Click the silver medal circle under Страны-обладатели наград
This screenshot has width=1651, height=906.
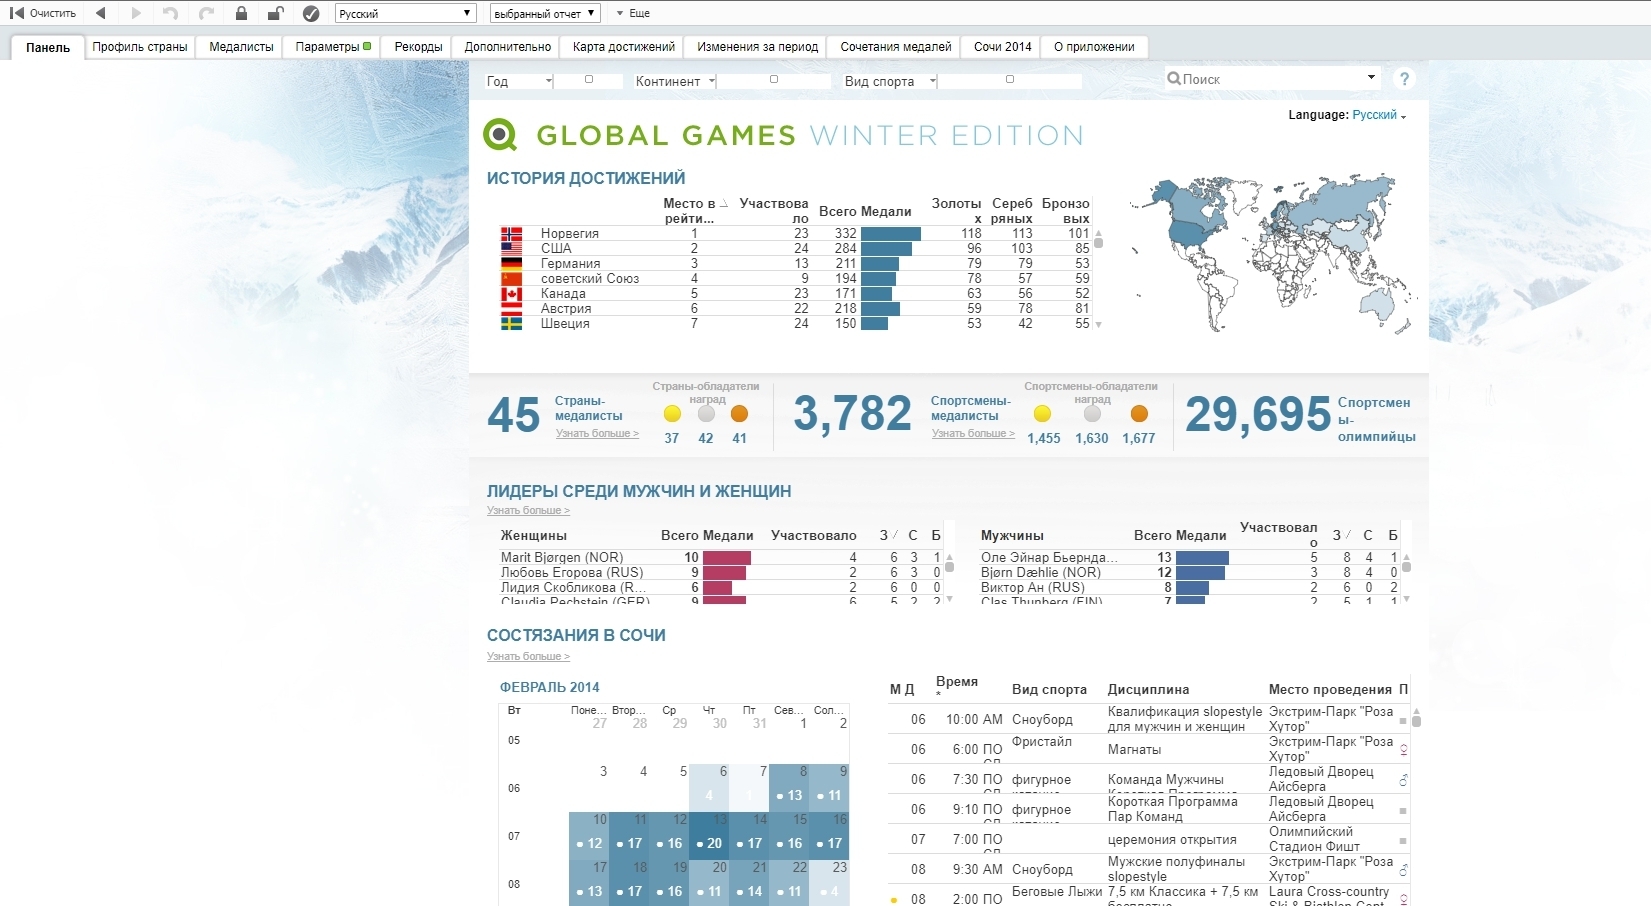[x=706, y=414]
